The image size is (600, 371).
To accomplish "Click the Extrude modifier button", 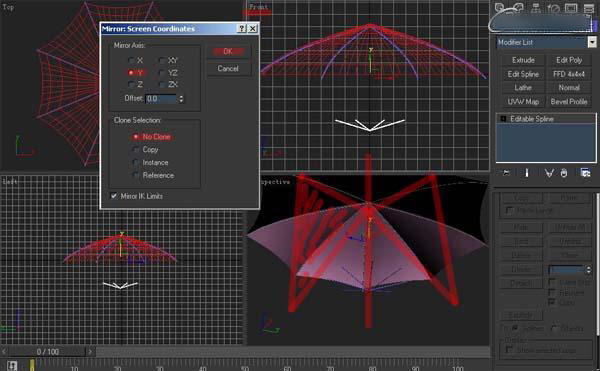I will point(523,60).
